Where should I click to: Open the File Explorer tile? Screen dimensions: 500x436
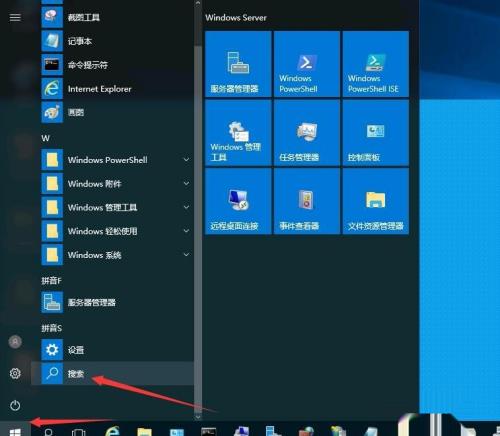[376, 201]
